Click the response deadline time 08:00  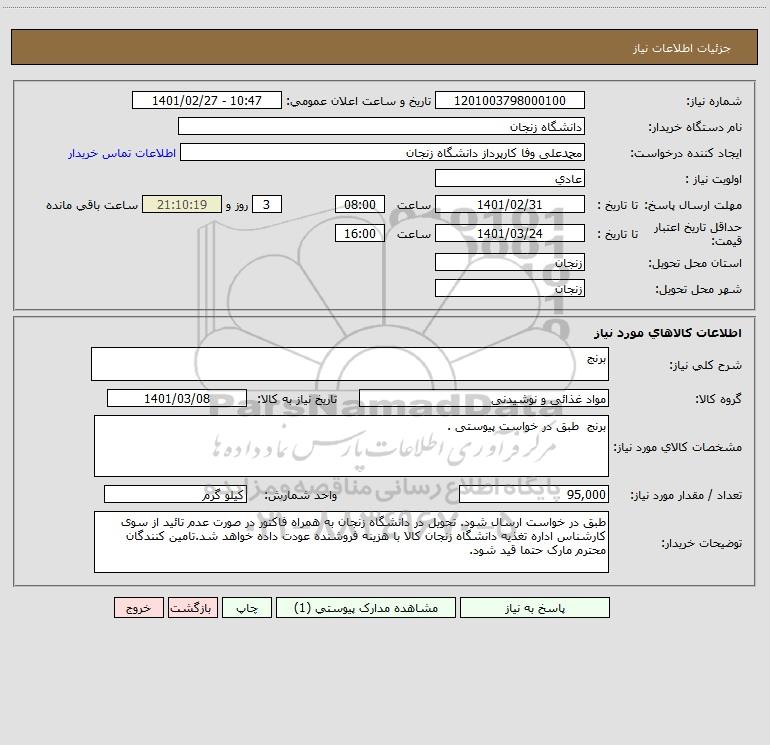pos(360,204)
